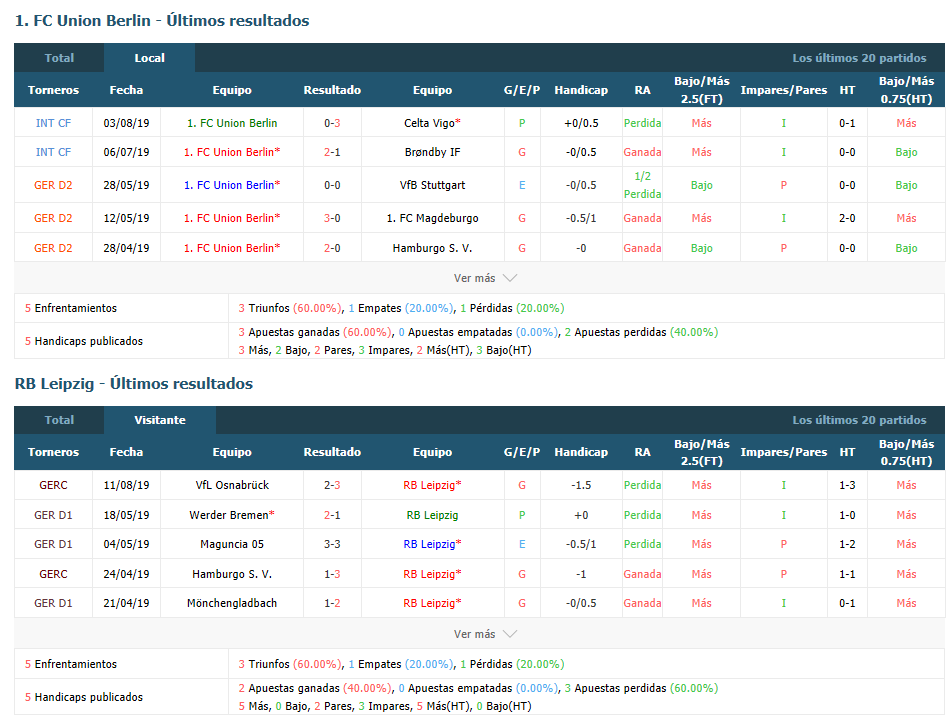Select Visitante tab in RB Leipzig table

pyautogui.click(x=160, y=420)
